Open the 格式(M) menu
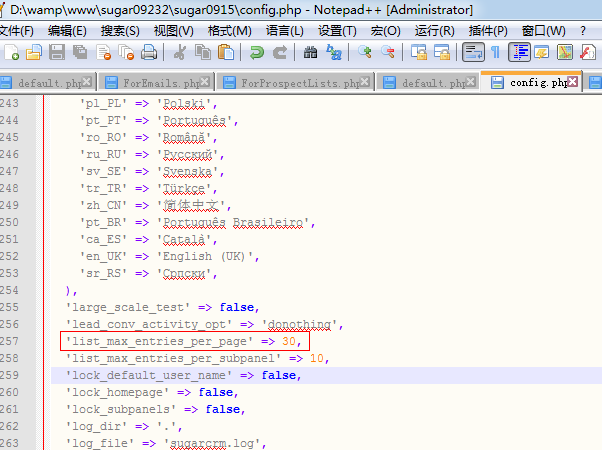Screen dimensions: 602x450 pos(230,30)
